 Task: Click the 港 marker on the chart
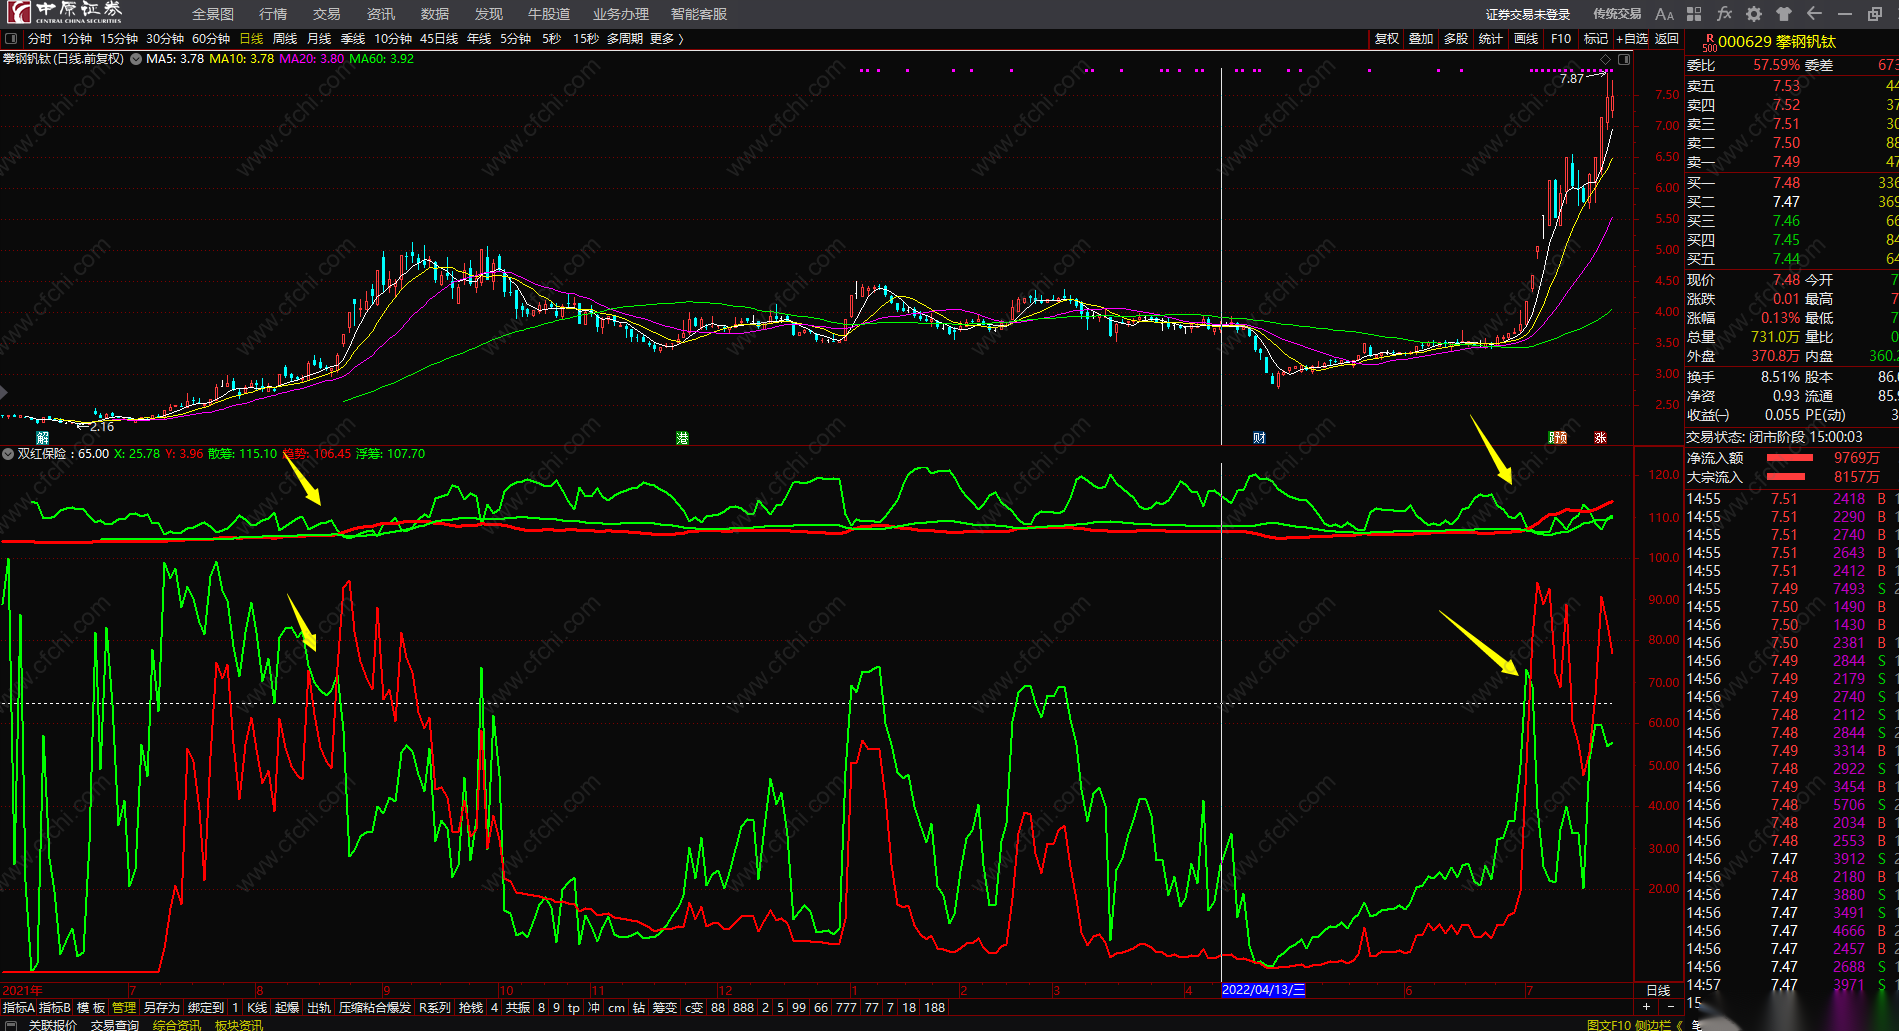point(683,438)
